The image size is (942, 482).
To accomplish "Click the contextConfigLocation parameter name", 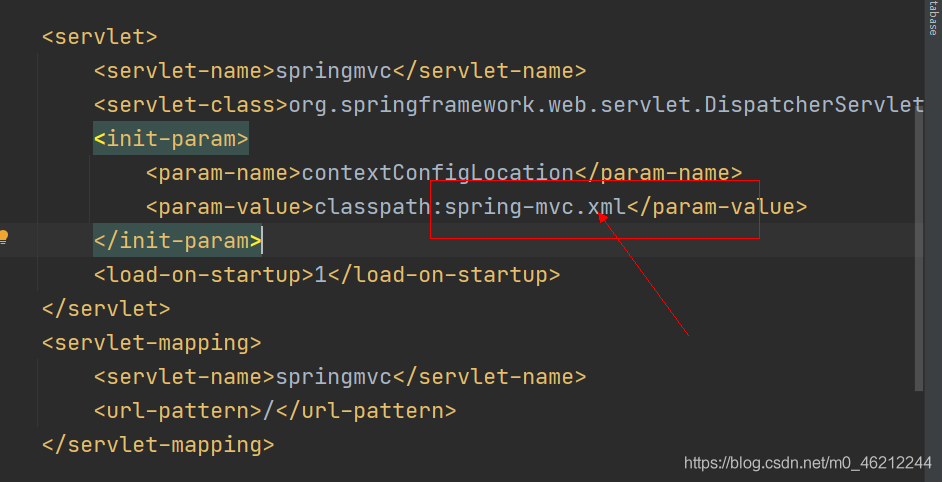I will click(437, 173).
